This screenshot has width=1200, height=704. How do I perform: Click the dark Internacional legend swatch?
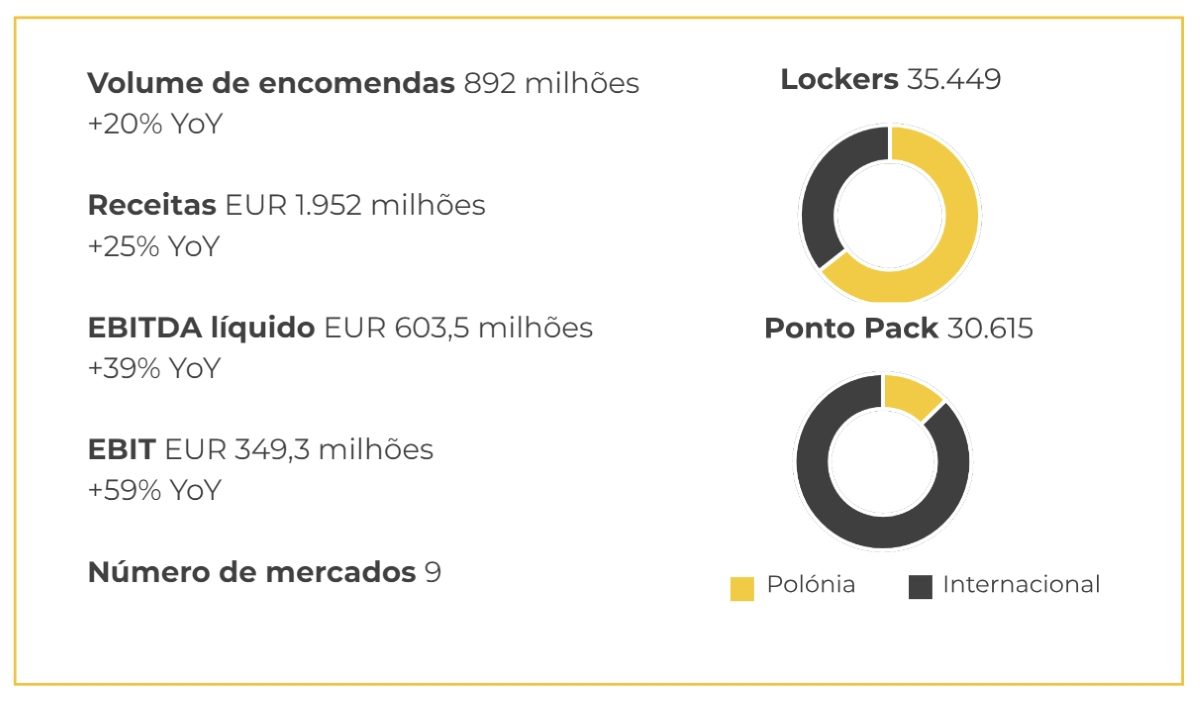(920, 587)
